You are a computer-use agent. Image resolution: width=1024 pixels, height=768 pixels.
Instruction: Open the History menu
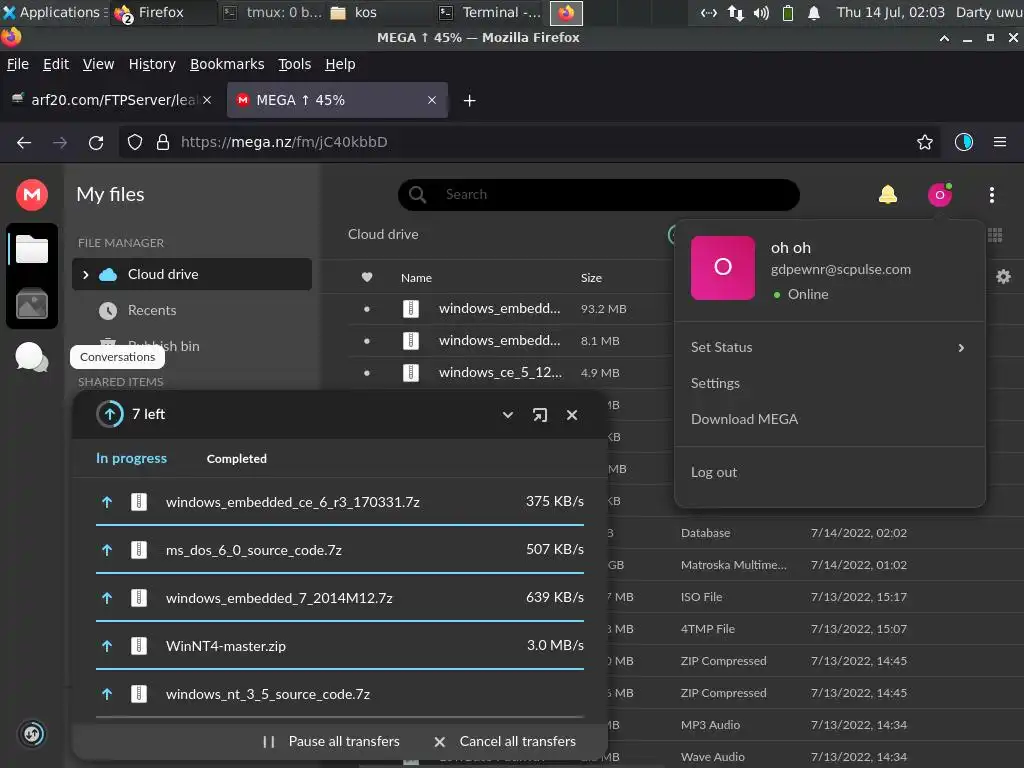coord(152,64)
